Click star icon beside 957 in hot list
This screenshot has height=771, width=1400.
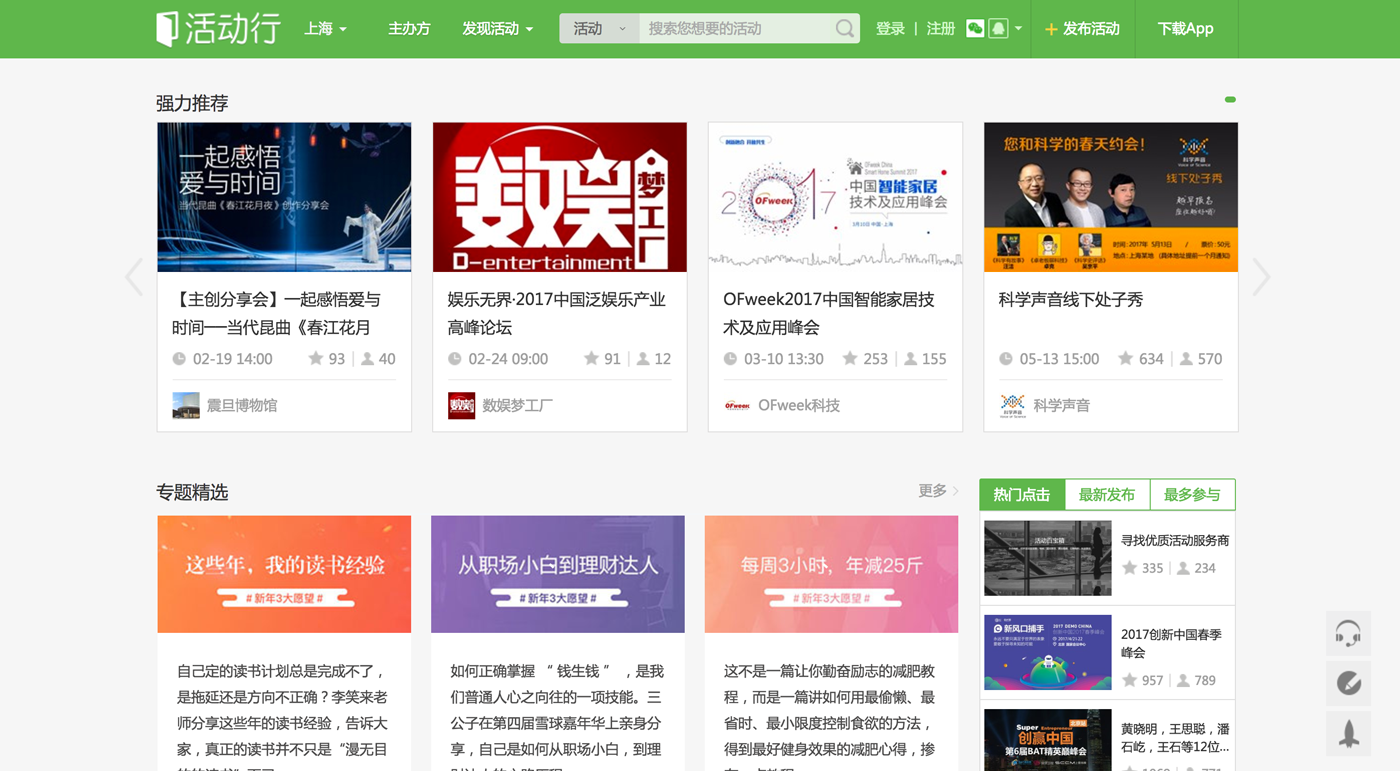pyautogui.click(x=1129, y=680)
